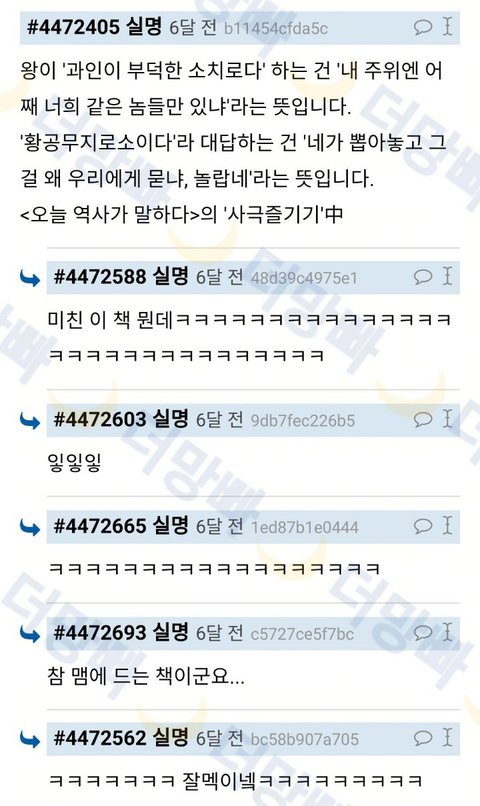This screenshot has height=806, width=480.
Task: Open comment number #4472693 link
Action: click(100, 633)
